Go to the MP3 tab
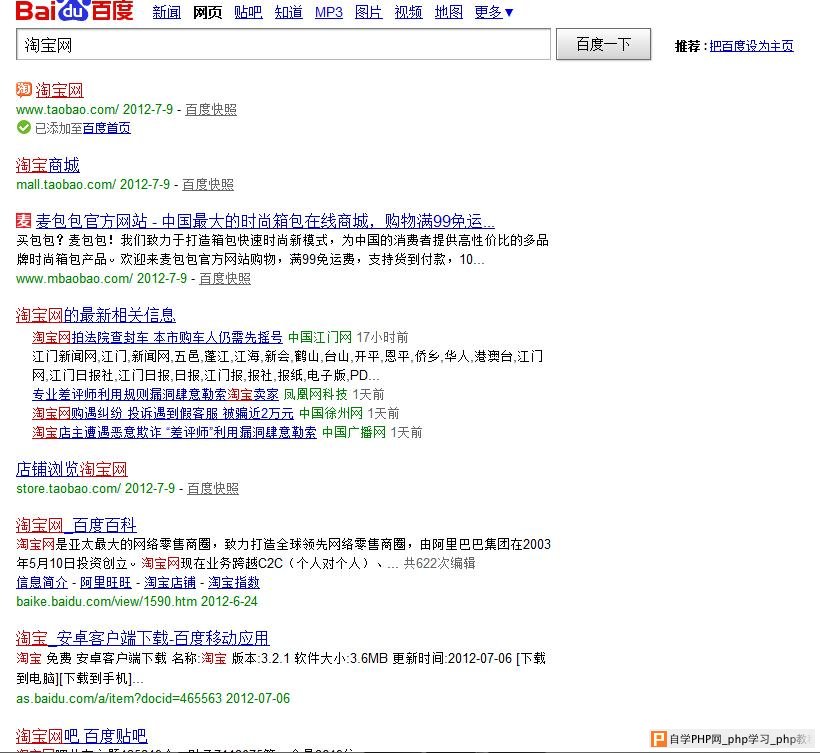This screenshot has width=820, height=753. click(328, 12)
